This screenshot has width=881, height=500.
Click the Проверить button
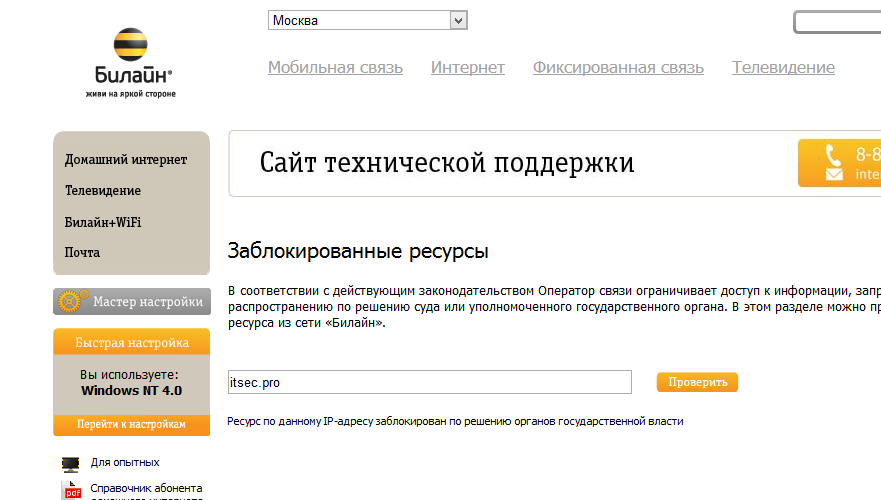tap(697, 382)
